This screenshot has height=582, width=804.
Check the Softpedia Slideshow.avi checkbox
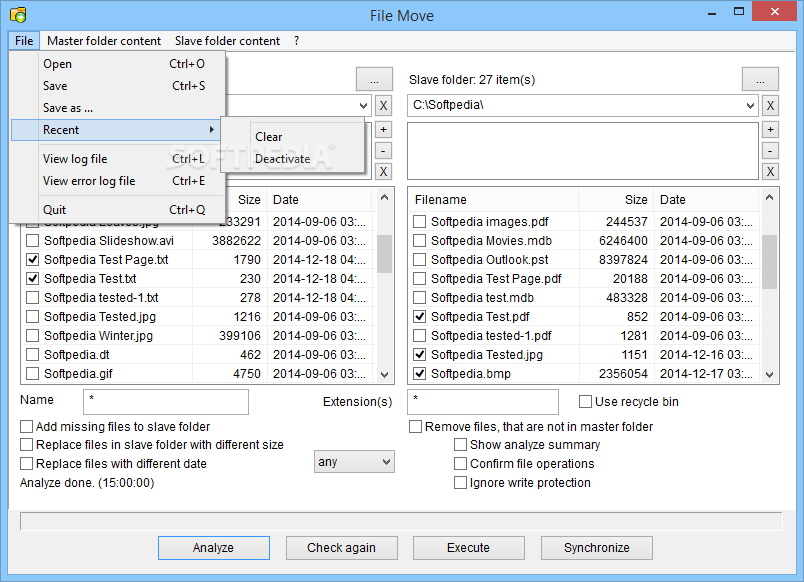(32, 240)
